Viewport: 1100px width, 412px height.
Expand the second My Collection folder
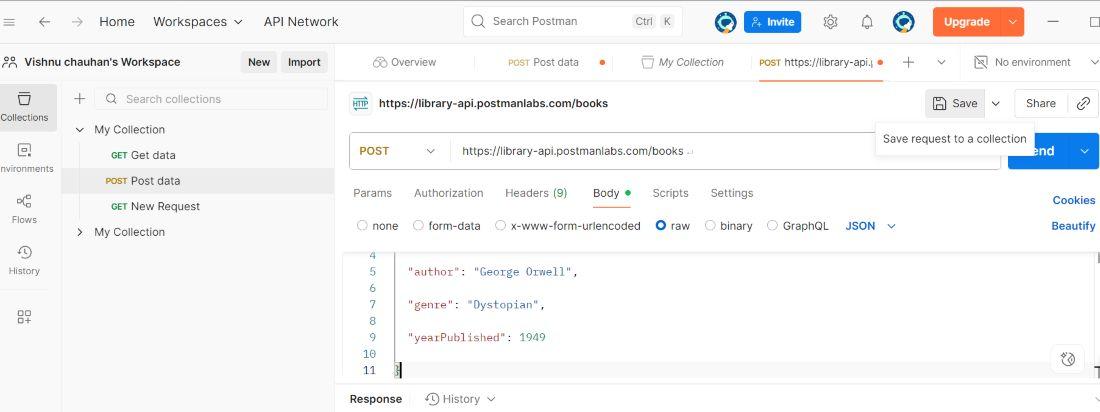coord(80,232)
